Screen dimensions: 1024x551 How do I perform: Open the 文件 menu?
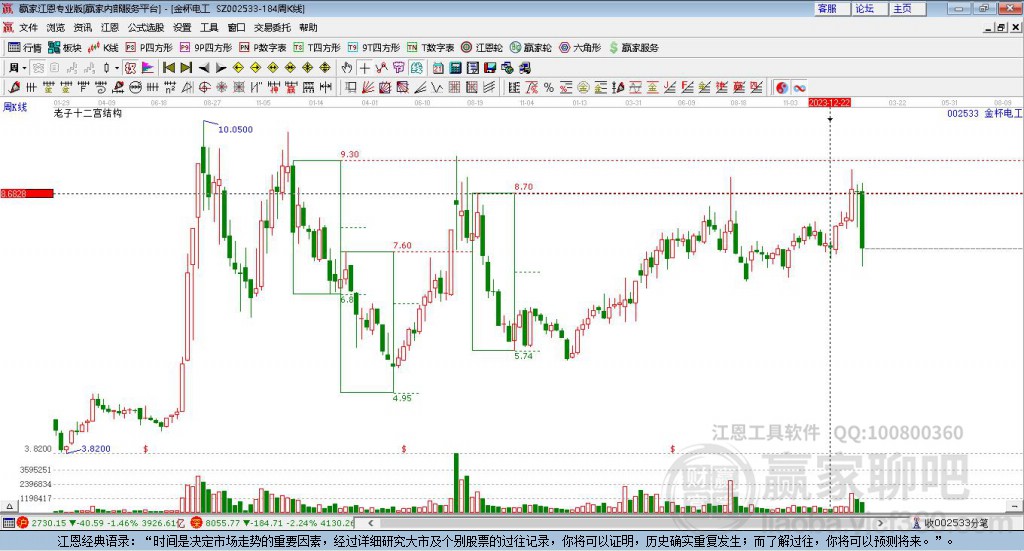28,27
